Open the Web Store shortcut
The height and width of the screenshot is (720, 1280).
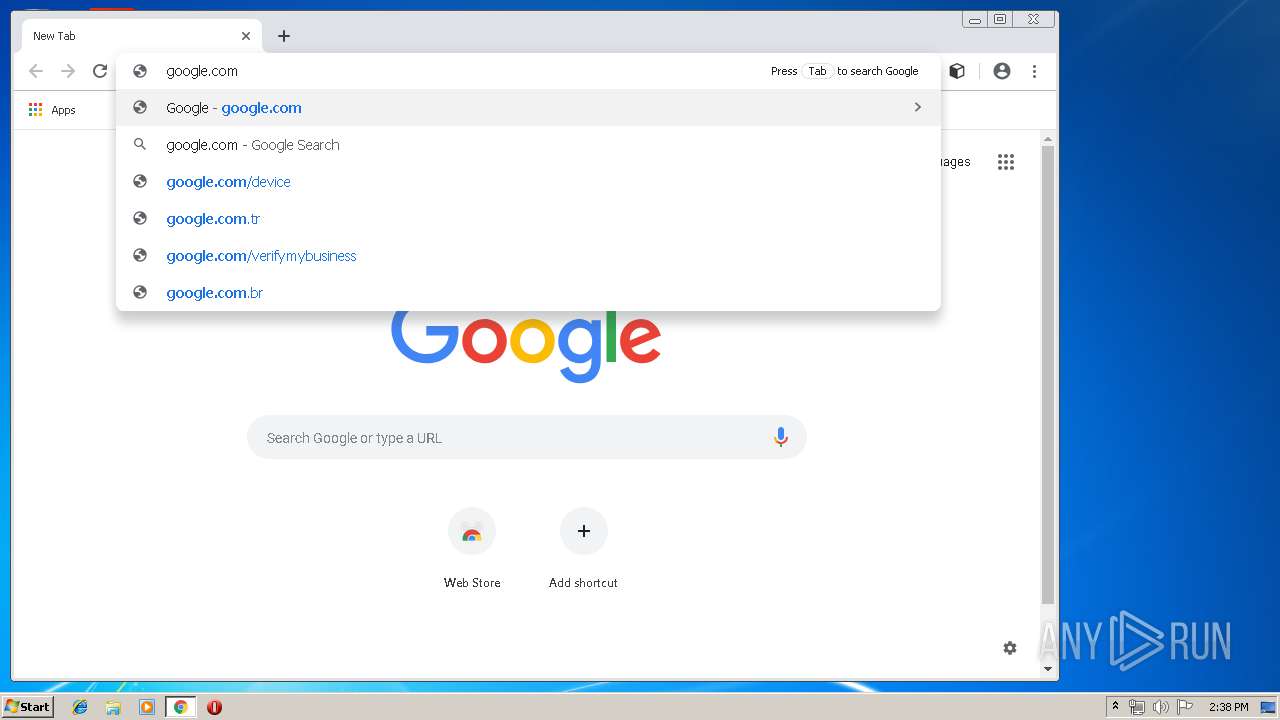pyautogui.click(x=472, y=548)
